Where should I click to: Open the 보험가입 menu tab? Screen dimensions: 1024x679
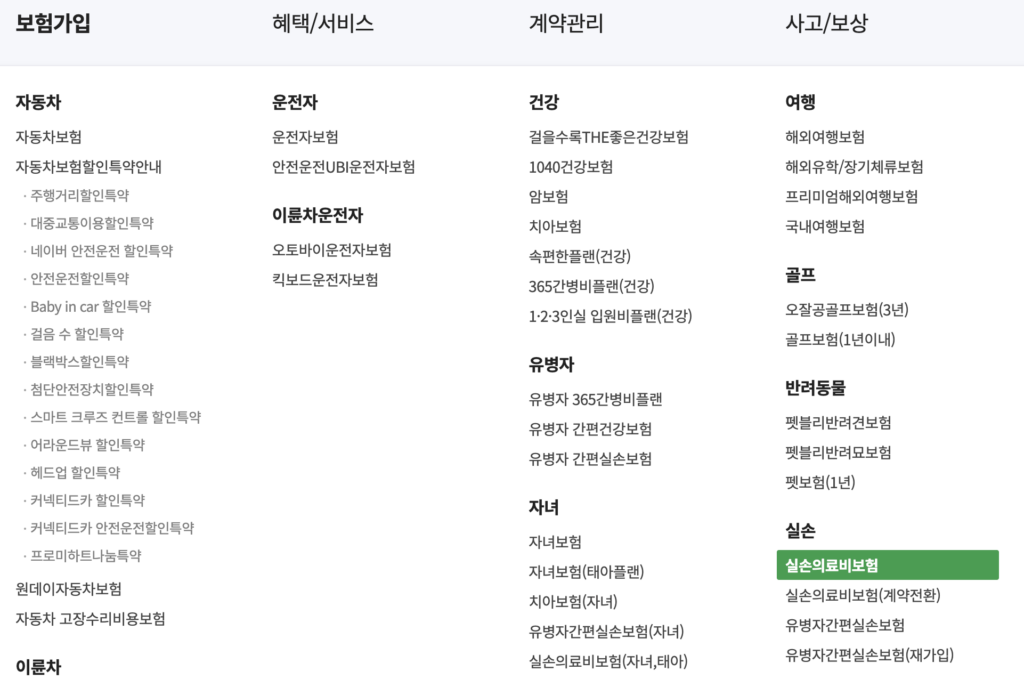47,22
